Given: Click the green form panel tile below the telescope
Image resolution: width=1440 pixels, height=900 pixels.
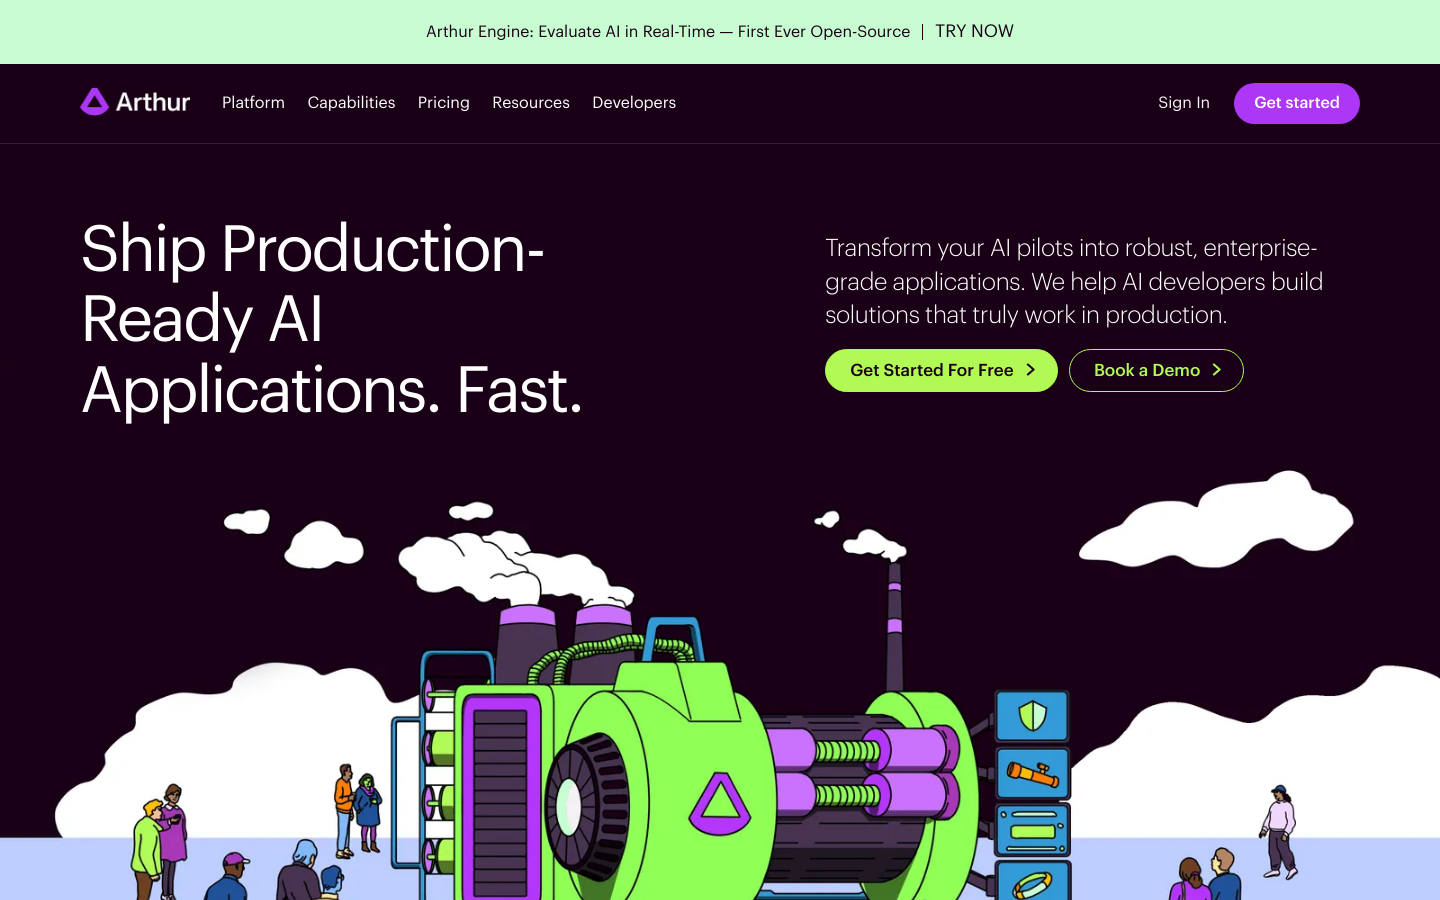Looking at the screenshot, I should pos(1033,830).
